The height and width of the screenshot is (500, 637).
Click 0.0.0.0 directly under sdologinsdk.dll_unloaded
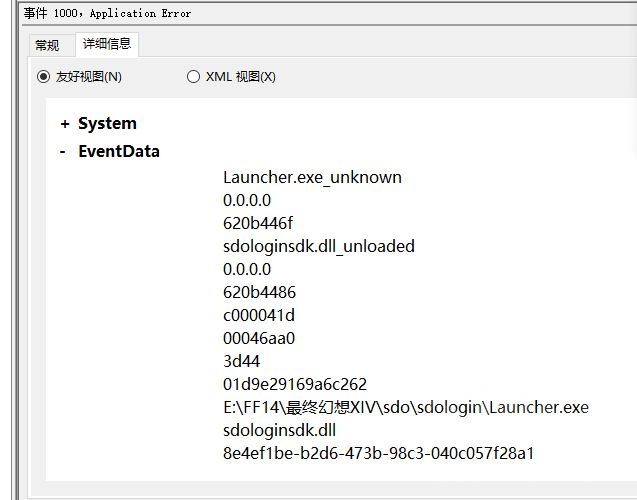(247, 269)
